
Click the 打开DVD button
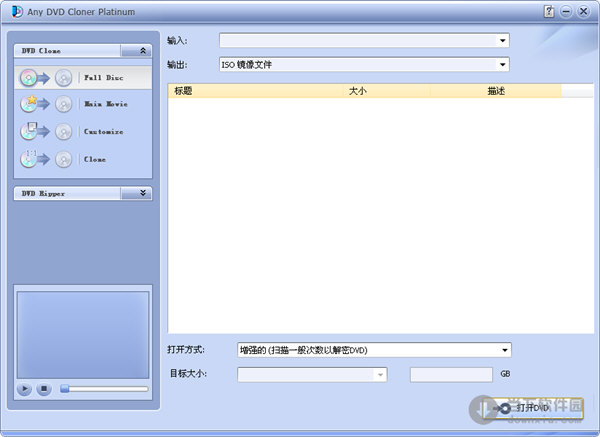pos(533,408)
